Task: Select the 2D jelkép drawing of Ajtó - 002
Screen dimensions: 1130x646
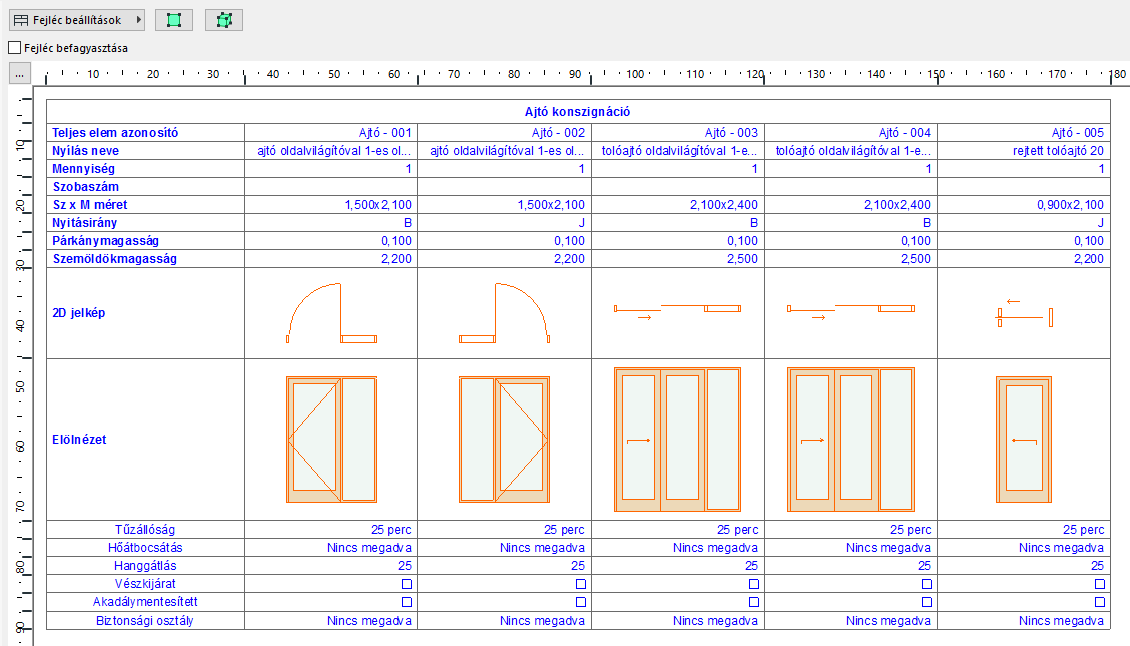Action: (504, 312)
